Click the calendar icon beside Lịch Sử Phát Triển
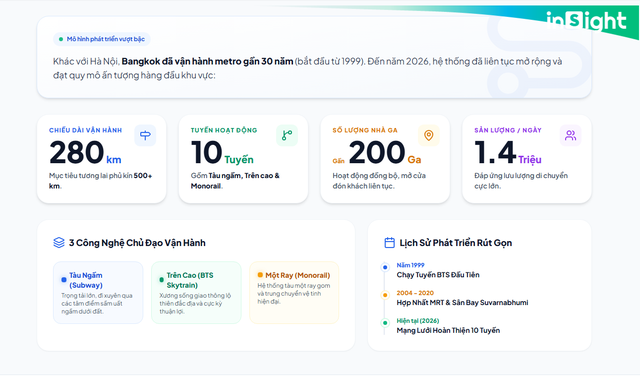The image size is (640, 376). (x=389, y=243)
